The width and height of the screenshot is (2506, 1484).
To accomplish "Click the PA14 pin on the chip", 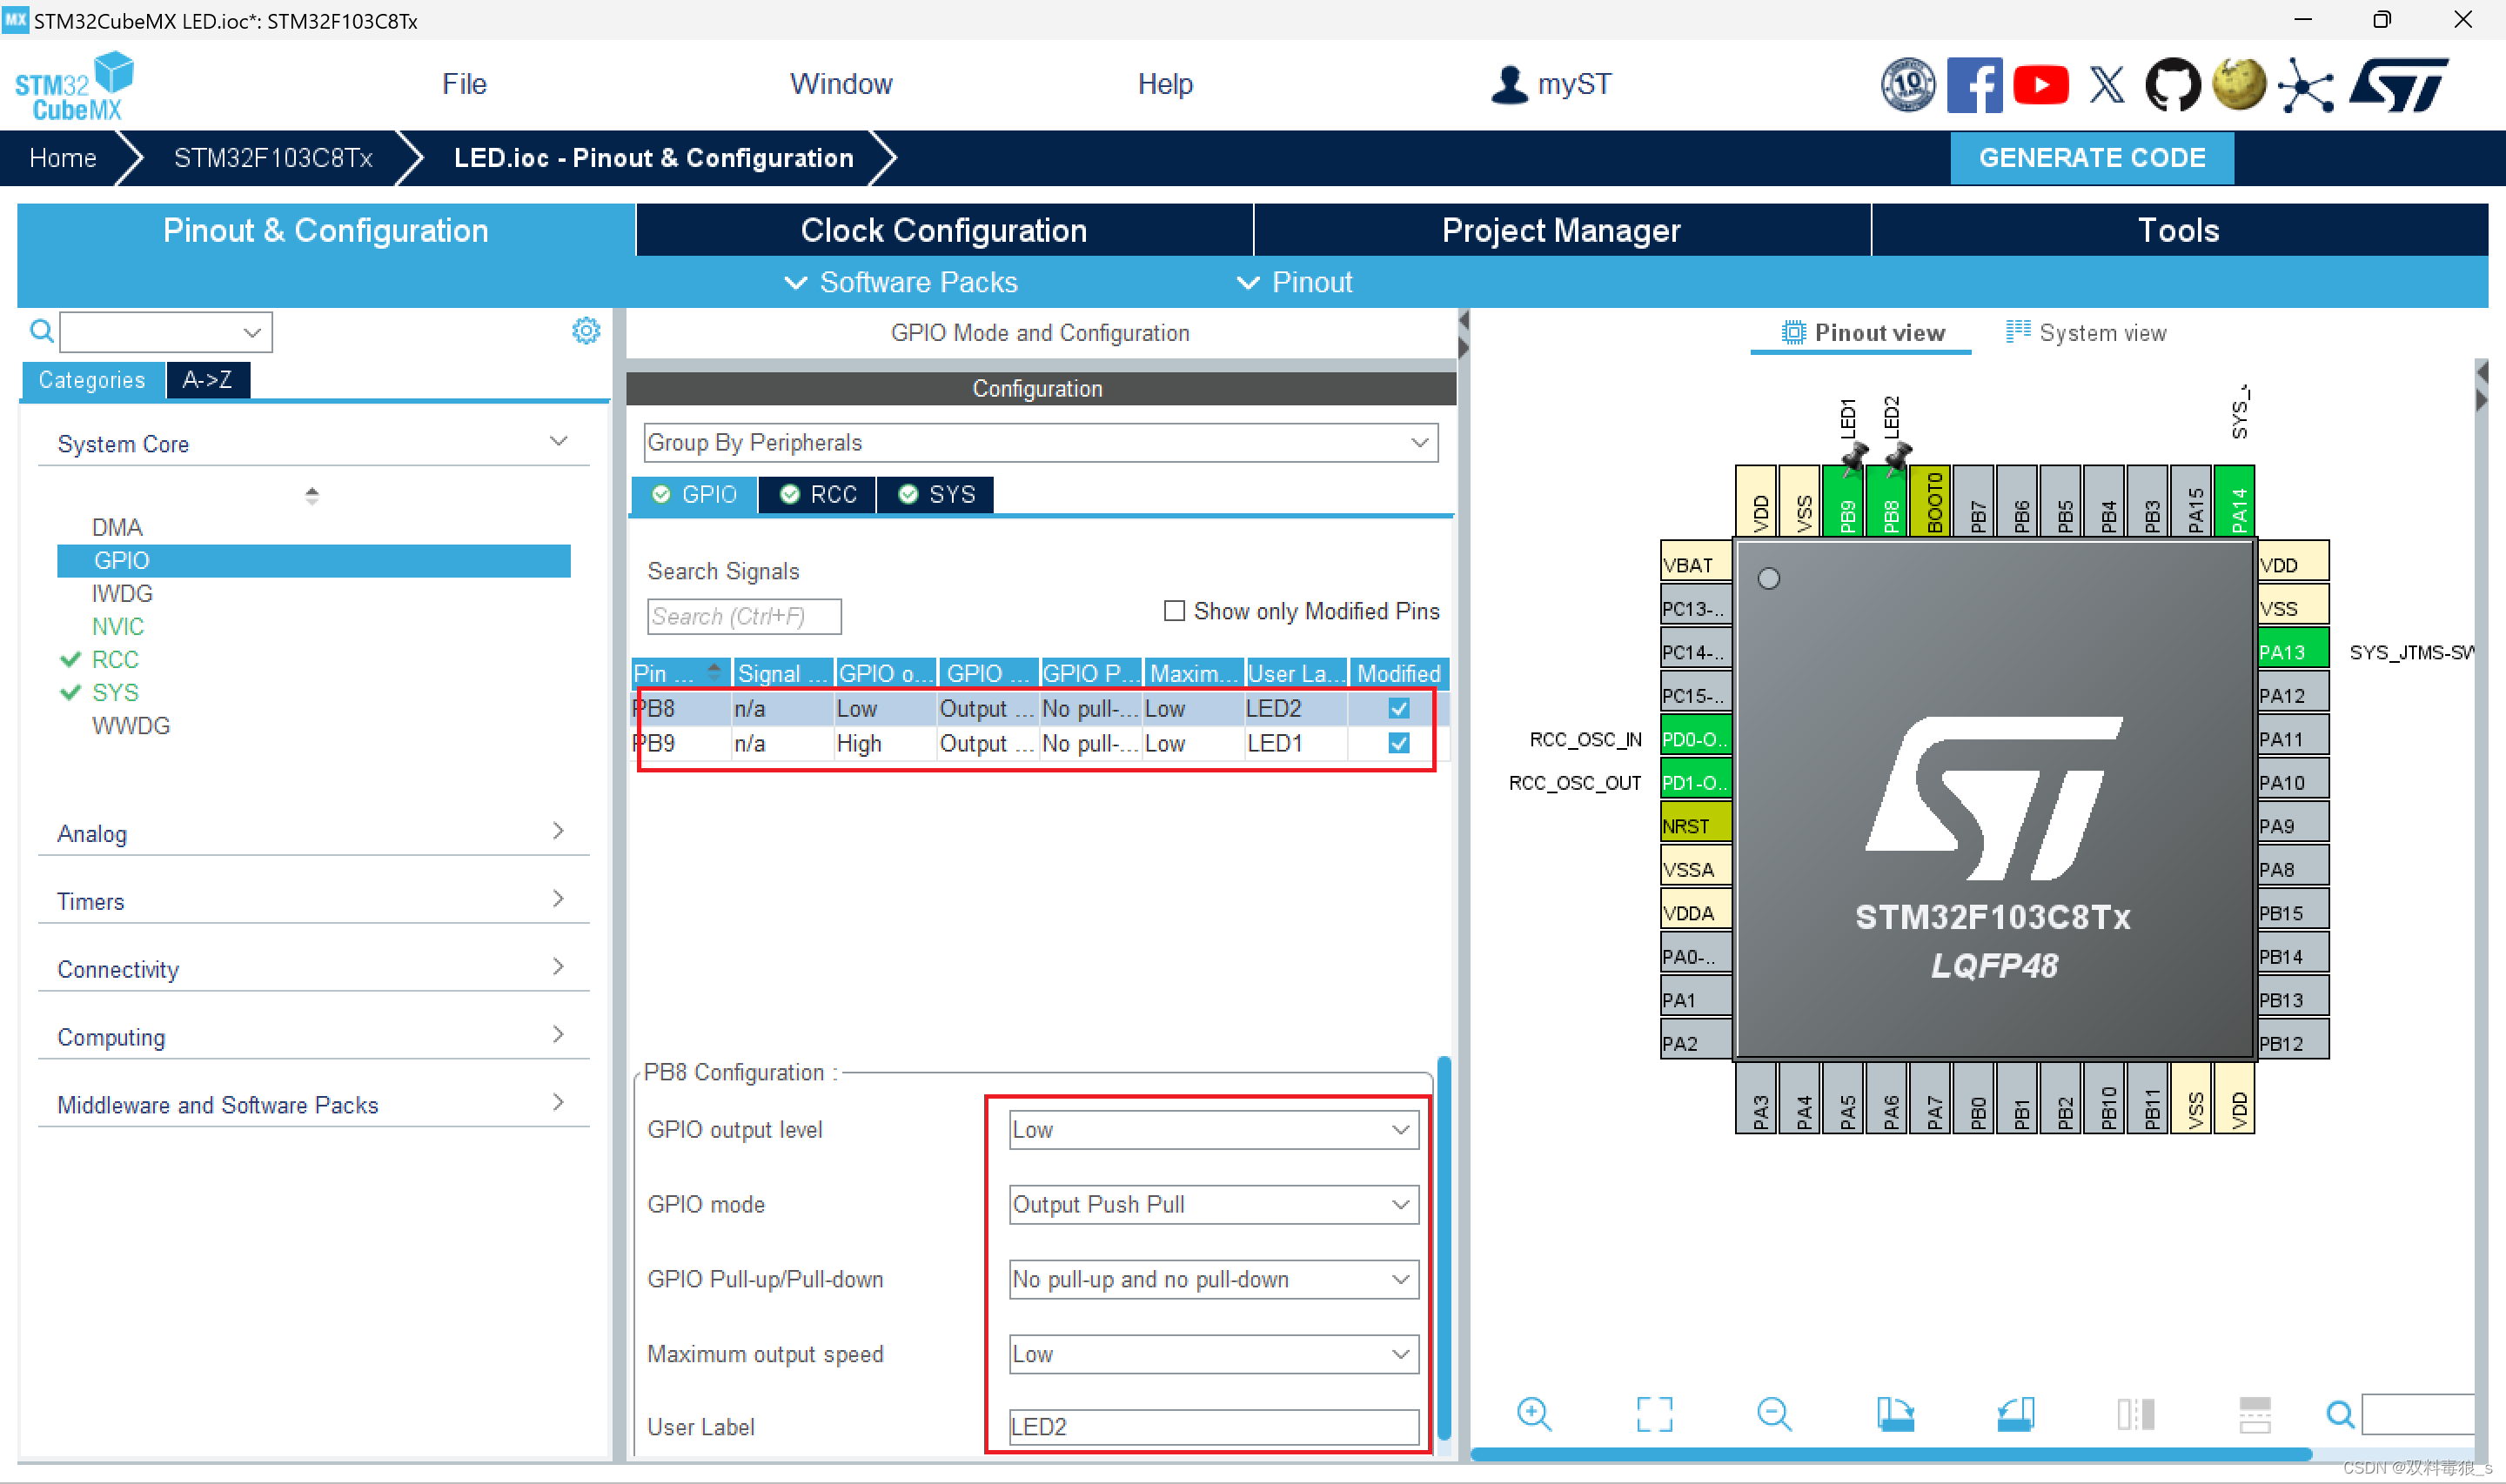I will (2235, 502).
